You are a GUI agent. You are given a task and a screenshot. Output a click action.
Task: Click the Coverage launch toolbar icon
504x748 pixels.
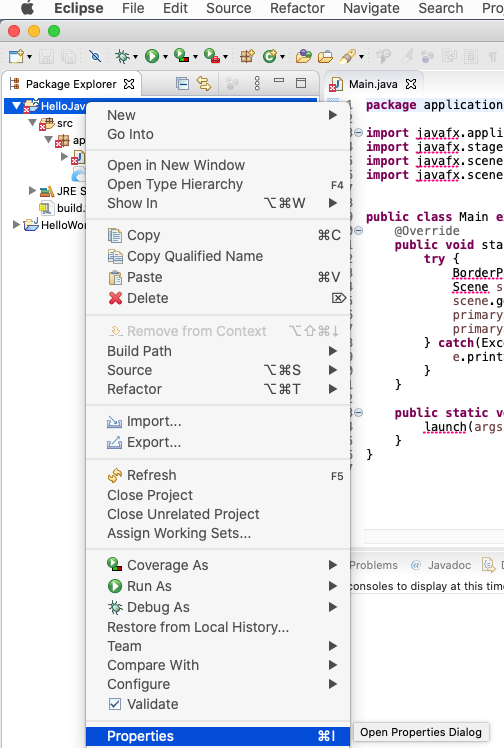pyautogui.click(x=181, y=56)
